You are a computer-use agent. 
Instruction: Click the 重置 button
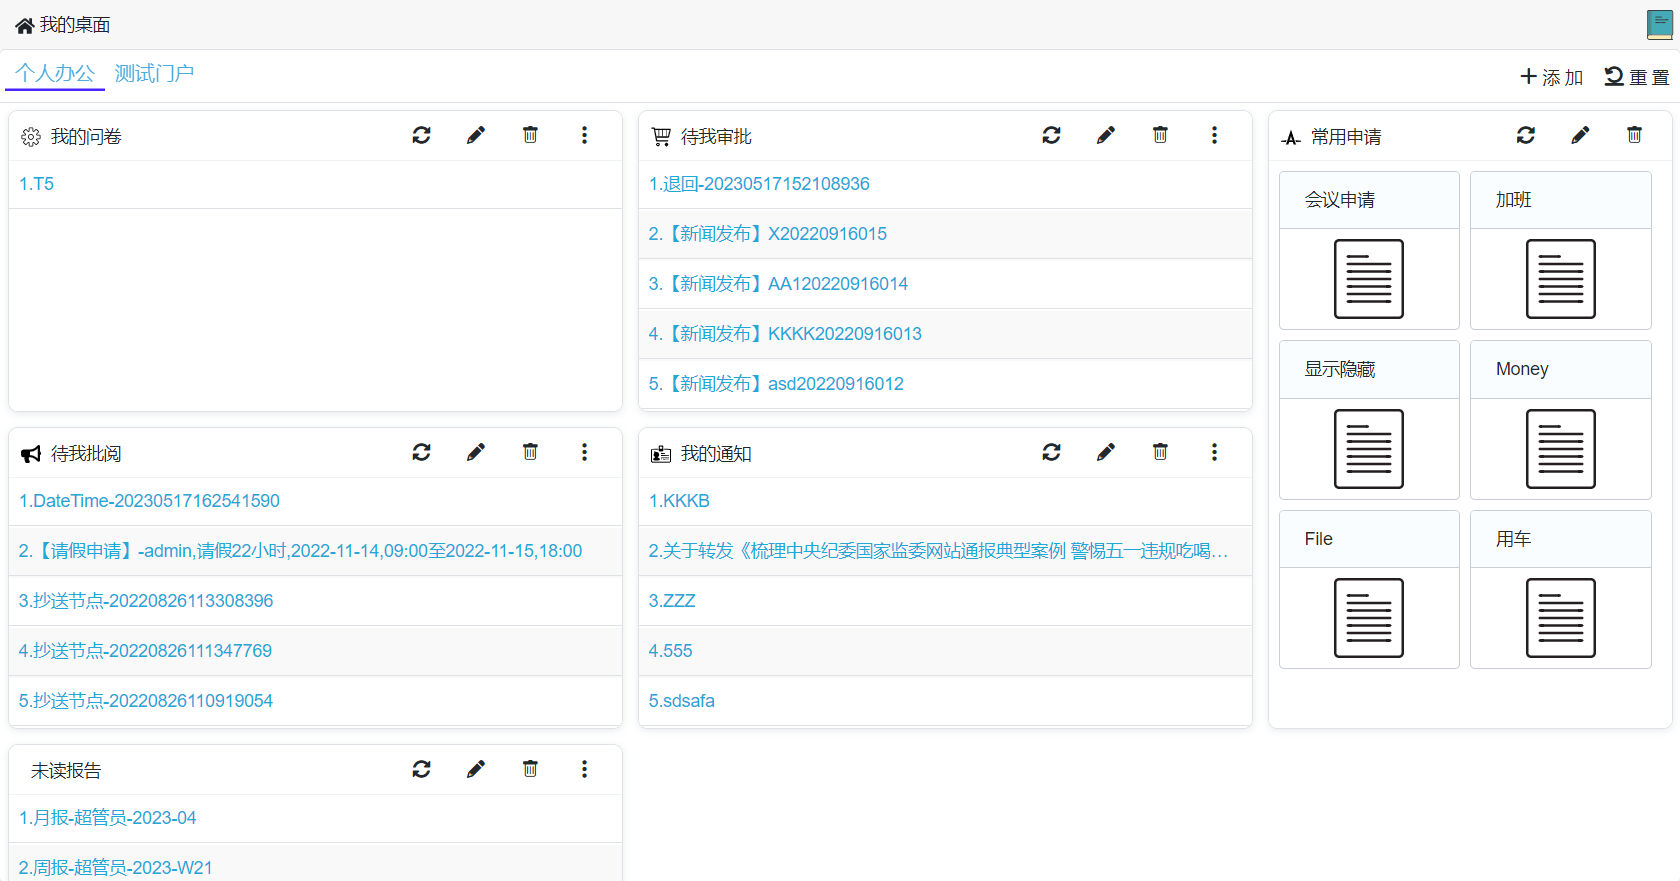click(x=1637, y=77)
